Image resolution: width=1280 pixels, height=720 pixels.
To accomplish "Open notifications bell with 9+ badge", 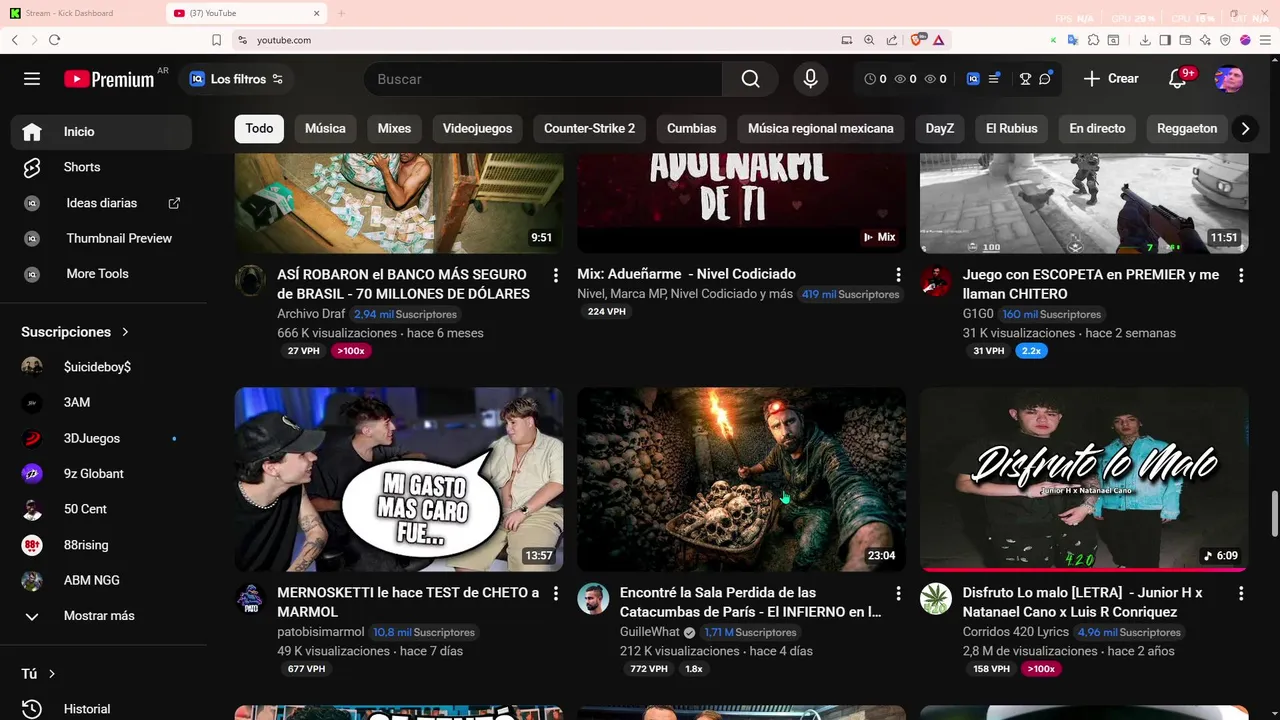I will point(1178,79).
